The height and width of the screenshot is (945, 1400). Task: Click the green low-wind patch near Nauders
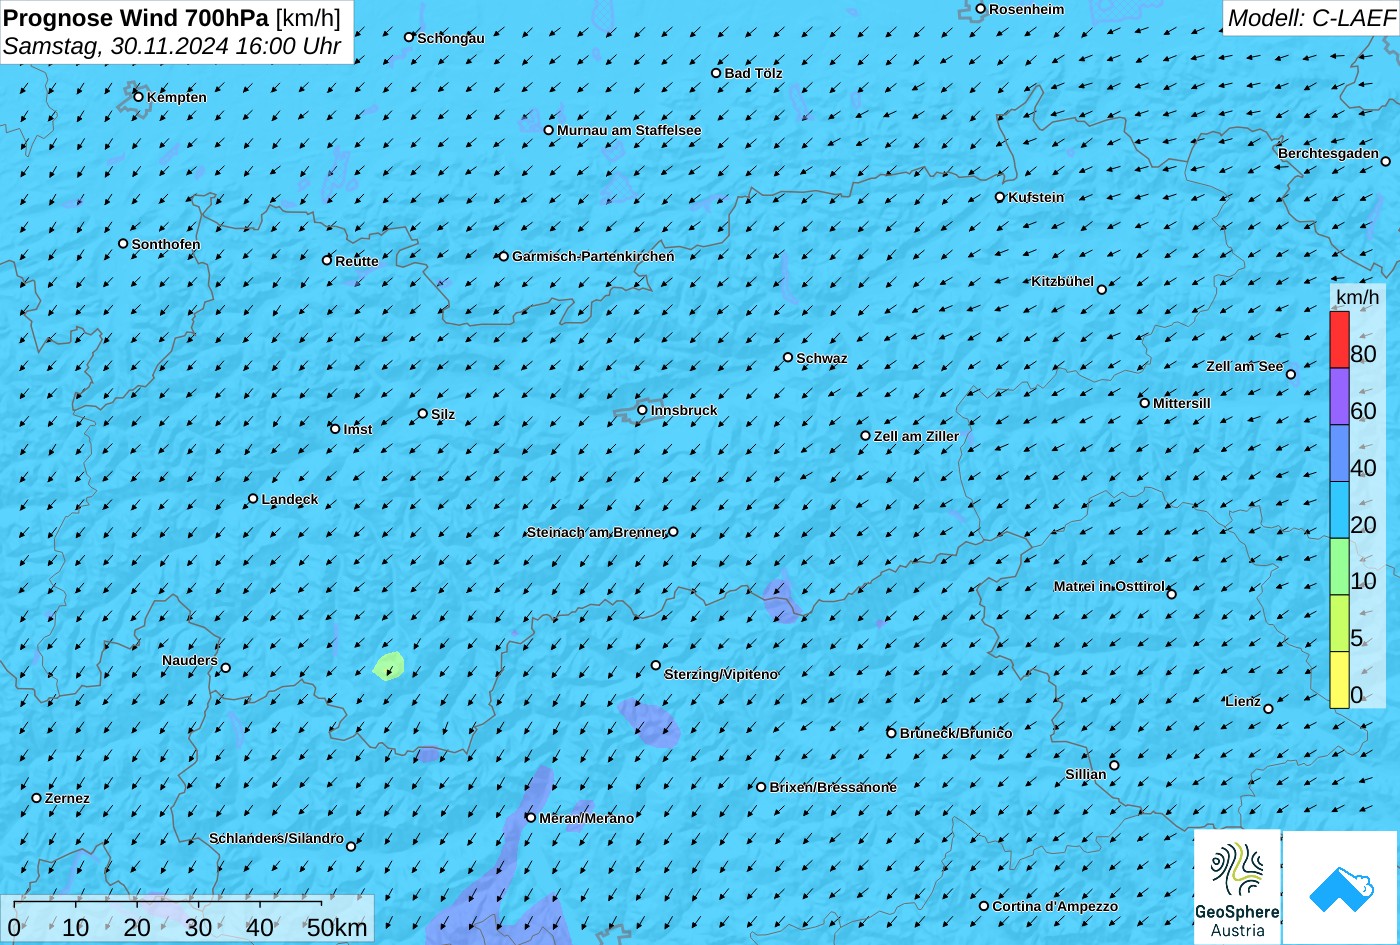click(389, 666)
